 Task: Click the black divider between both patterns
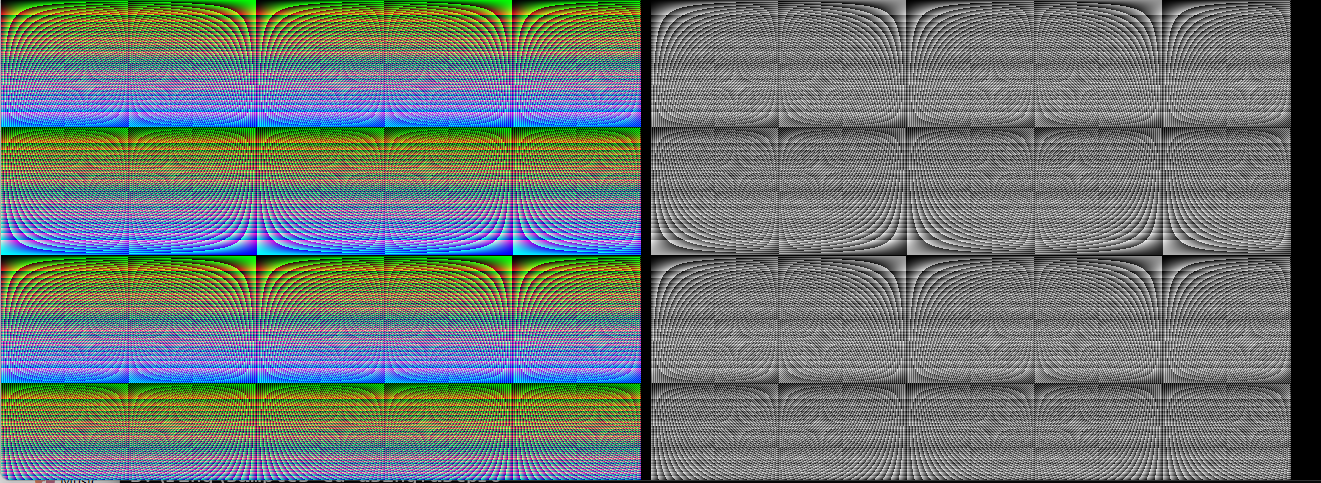[646, 240]
